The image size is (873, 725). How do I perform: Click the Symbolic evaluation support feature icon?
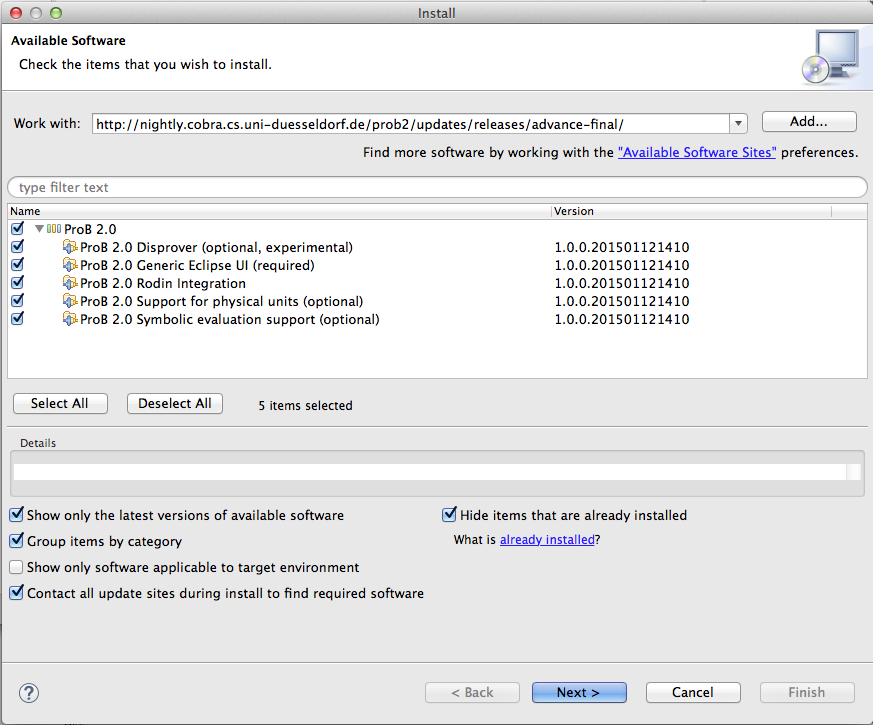[x=70, y=319]
